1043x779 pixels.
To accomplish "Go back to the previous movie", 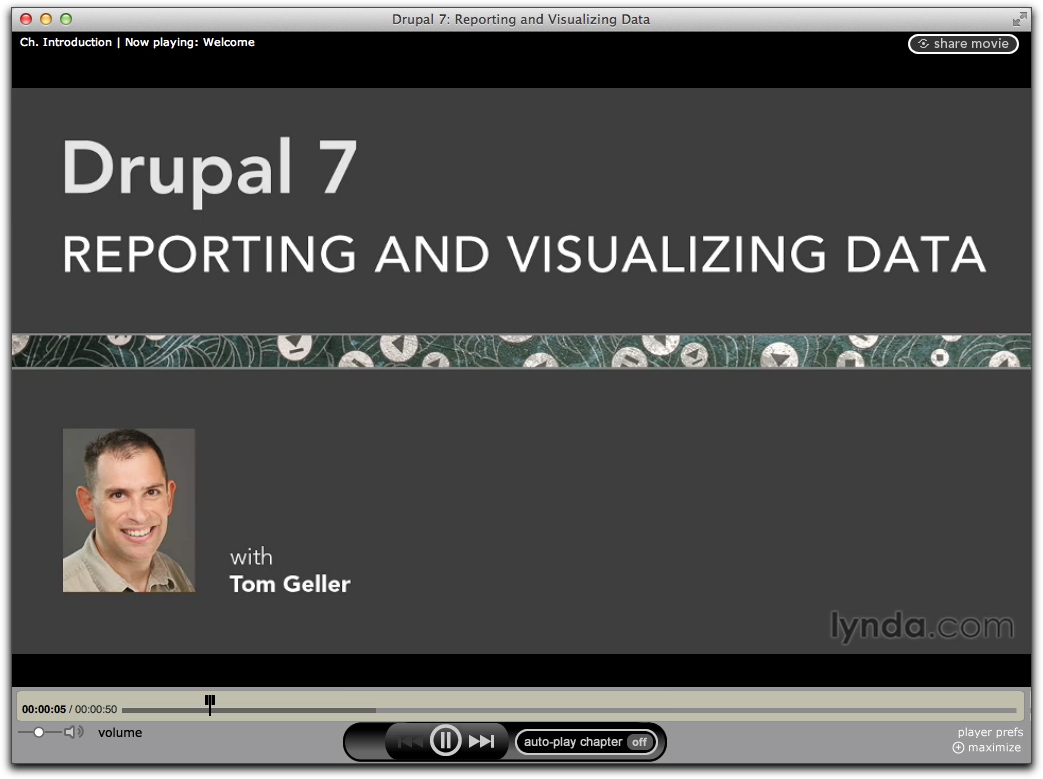I will [x=410, y=741].
